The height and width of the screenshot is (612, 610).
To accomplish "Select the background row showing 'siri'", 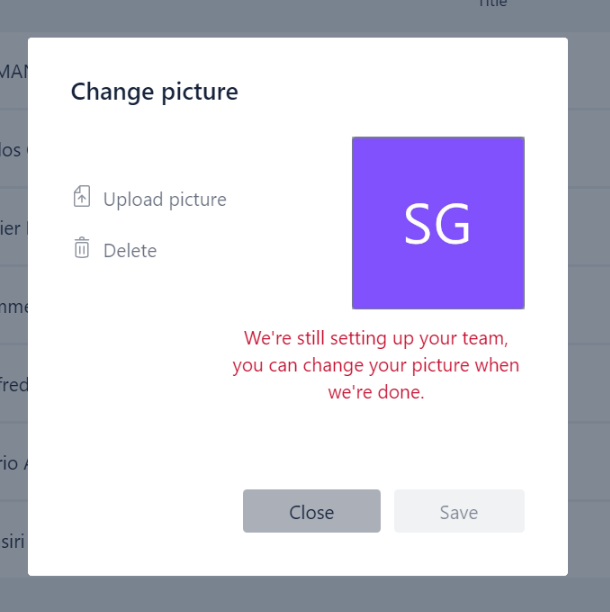I will coord(14,541).
